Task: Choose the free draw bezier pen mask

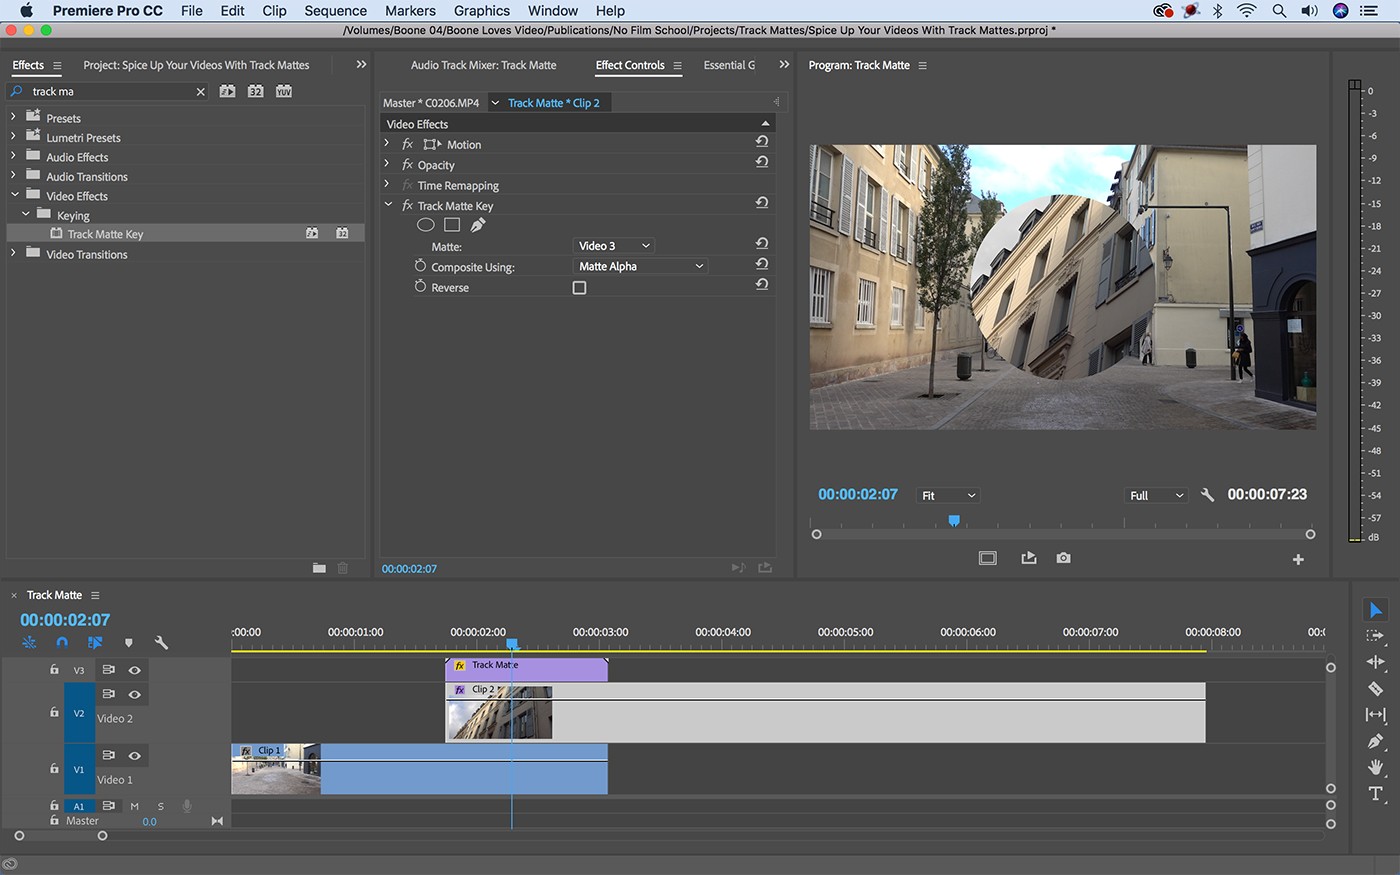Action: coord(478,225)
